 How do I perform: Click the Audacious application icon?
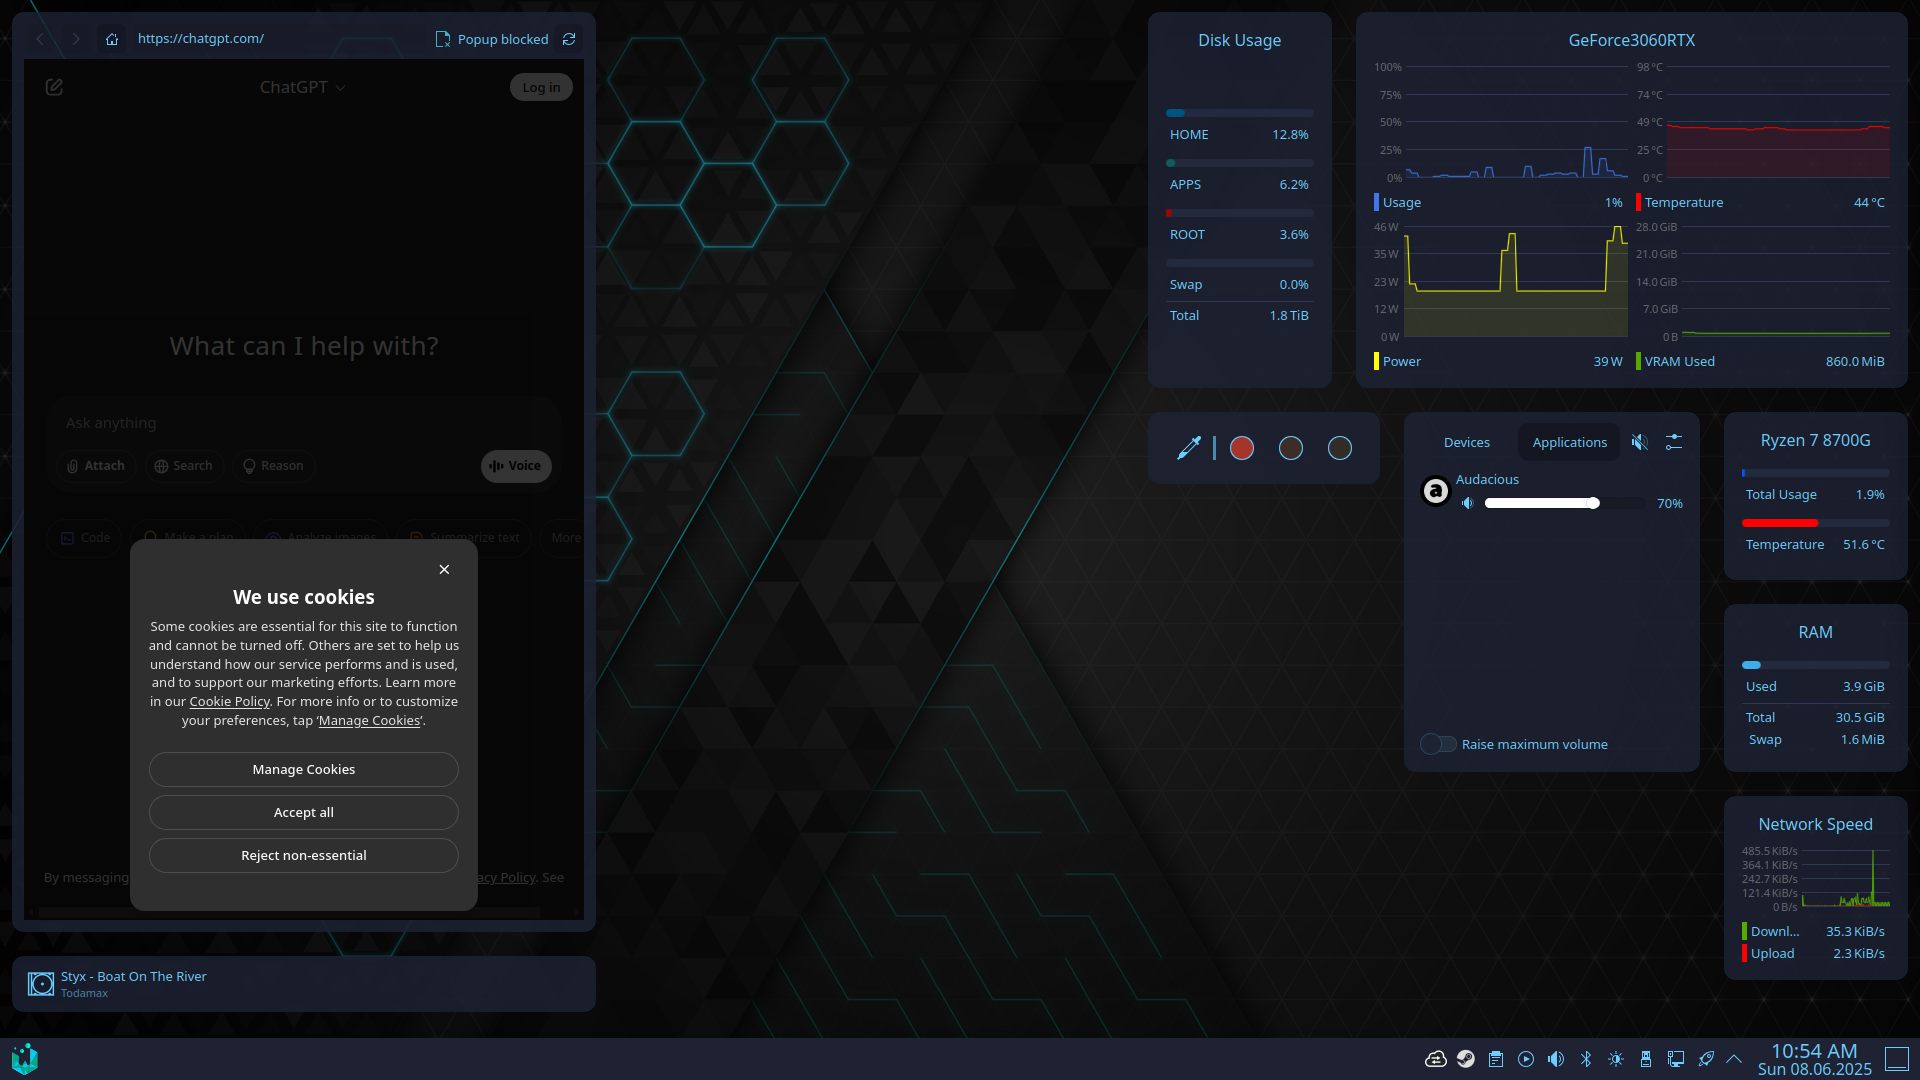[x=1436, y=491]
